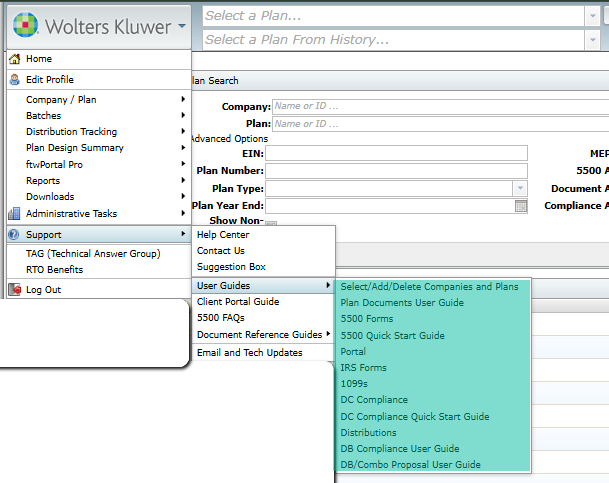Click the Advanced Options heading
609x483 pixels.
click(230, 139)
